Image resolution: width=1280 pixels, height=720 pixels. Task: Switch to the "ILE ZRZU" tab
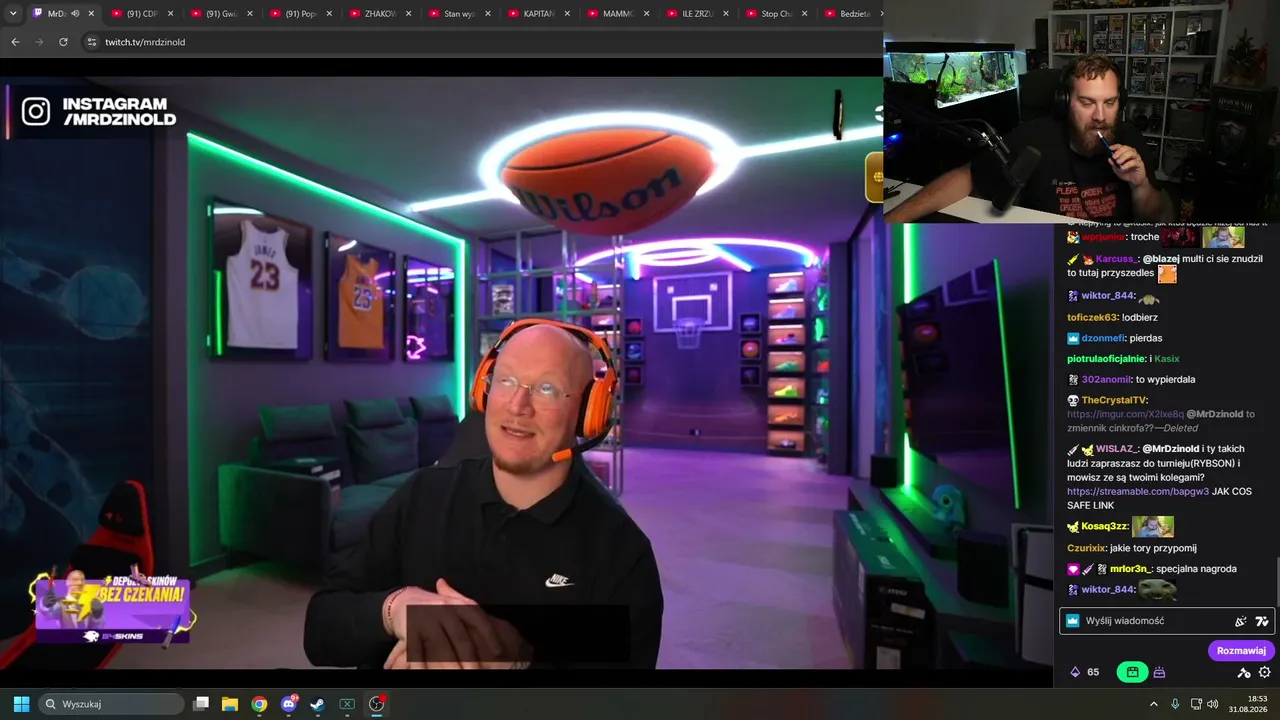[x=698, y=14]
